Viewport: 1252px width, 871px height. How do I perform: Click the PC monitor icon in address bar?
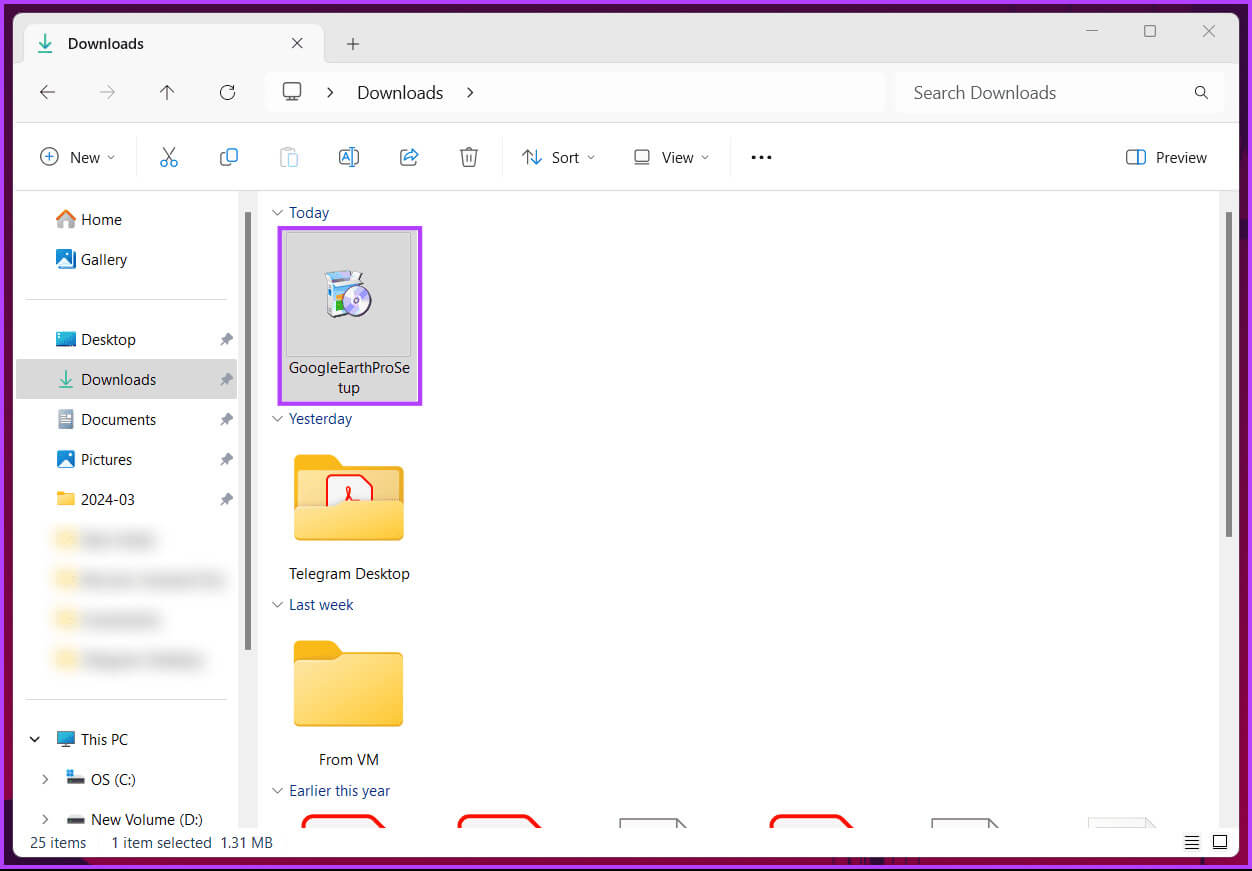[x=292, y=92]
